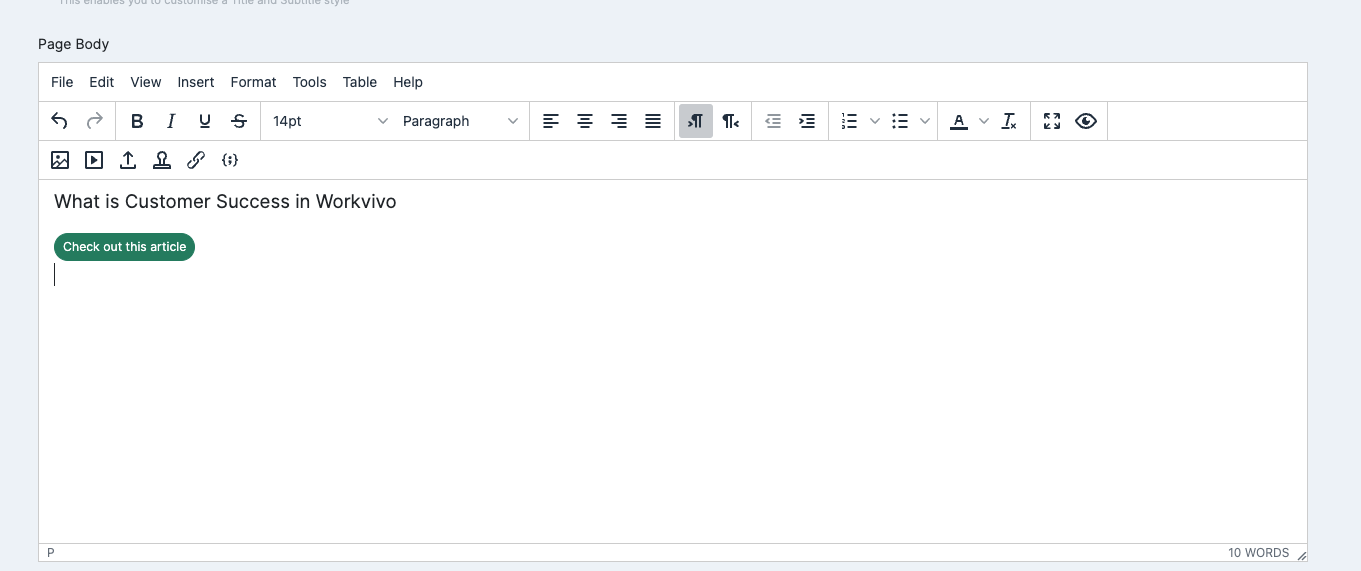Toggle bold formatting
Screen dimensions: 1361x571
137,121
